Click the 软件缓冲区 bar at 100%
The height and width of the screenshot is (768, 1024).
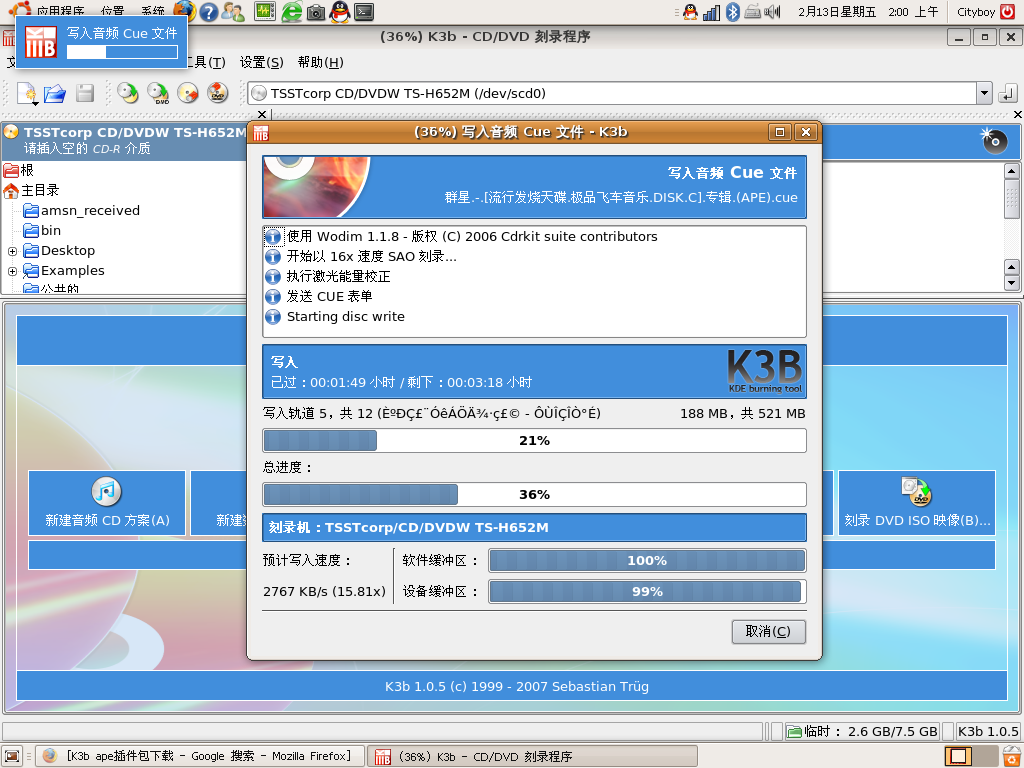click(x=647, y=560)
